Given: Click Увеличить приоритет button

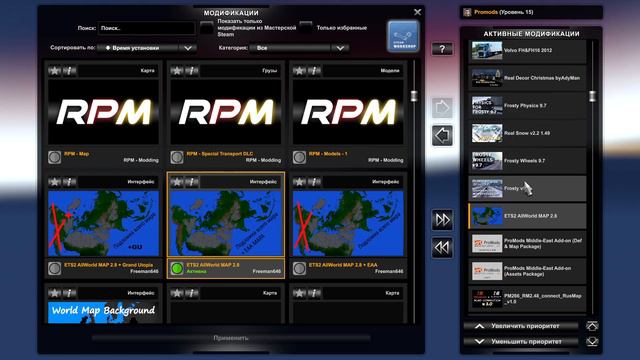Looking at the screenshot, I should coord(521,326).
